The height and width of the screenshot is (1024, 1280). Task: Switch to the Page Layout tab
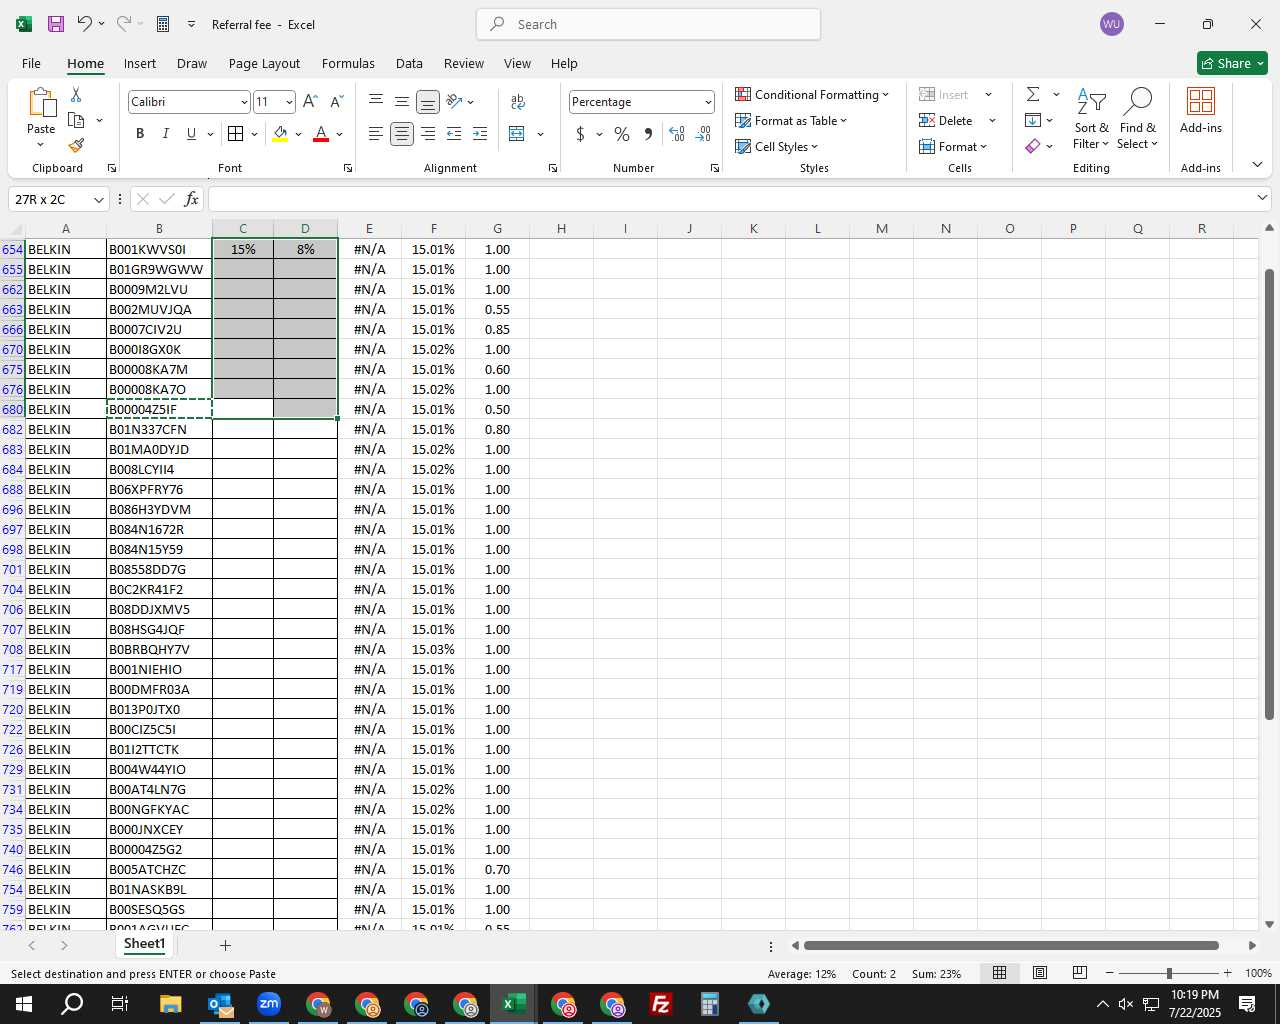[264, 63]
